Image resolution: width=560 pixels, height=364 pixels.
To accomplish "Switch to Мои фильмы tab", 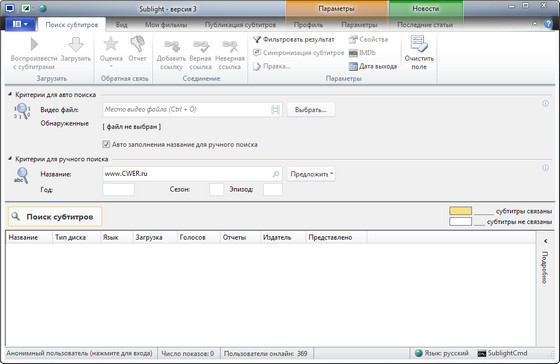I will (166, 25).
